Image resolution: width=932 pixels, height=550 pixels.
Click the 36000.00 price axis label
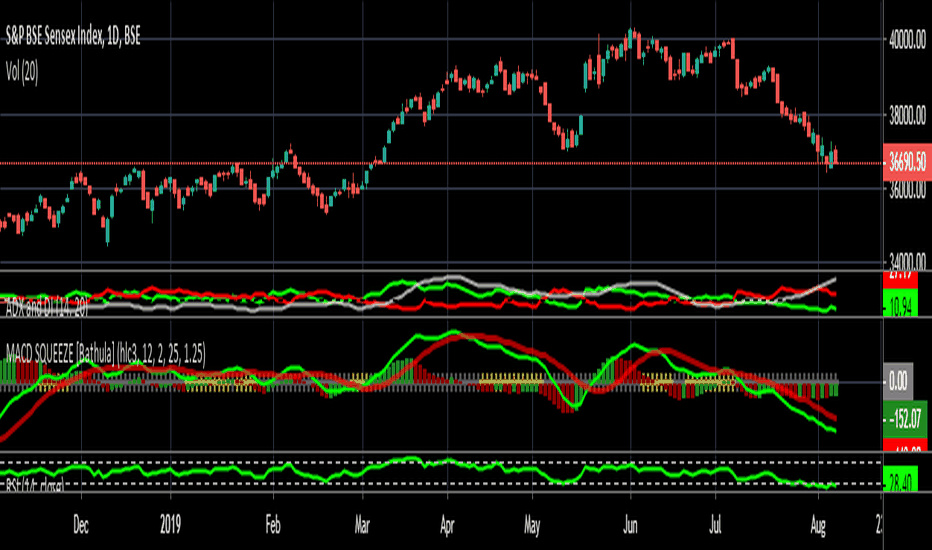907,189
